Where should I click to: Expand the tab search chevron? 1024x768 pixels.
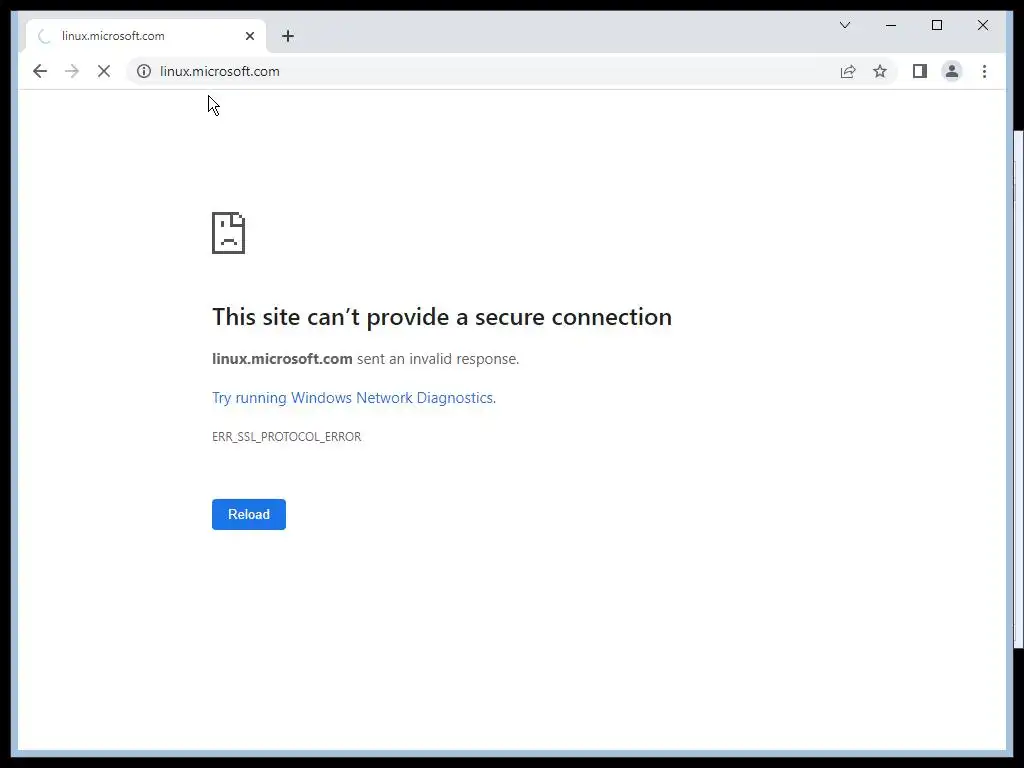(x=845, y=25)
